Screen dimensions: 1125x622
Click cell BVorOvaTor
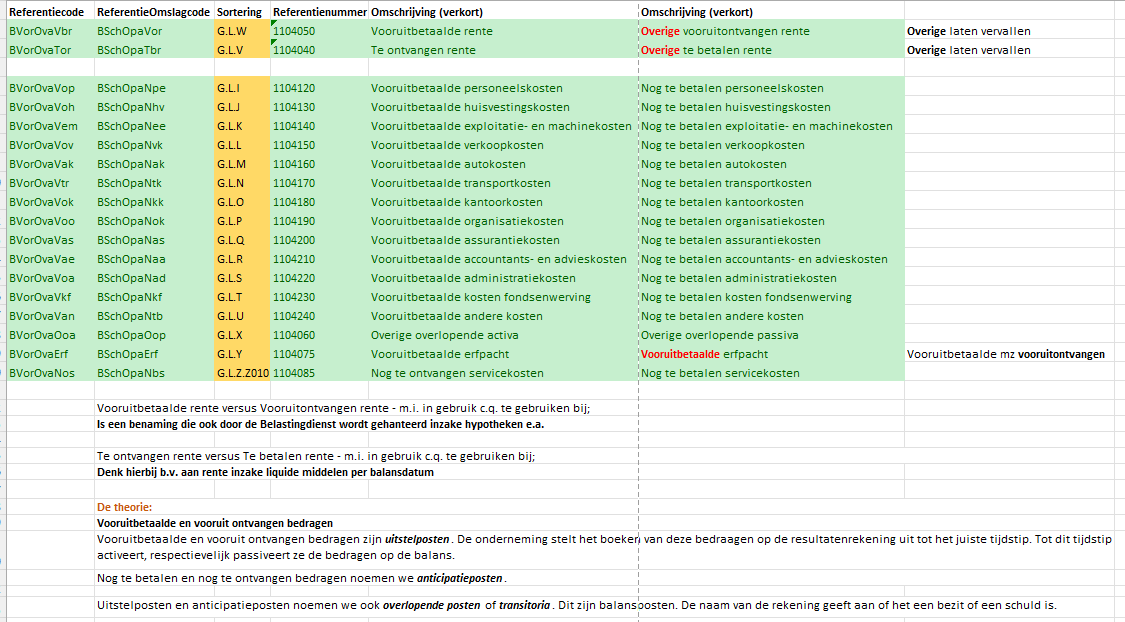click(x=50, y=50)
